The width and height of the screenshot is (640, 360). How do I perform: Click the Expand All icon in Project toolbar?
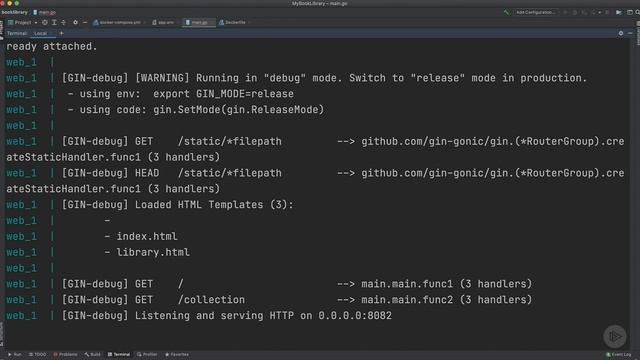coord(54,22)
